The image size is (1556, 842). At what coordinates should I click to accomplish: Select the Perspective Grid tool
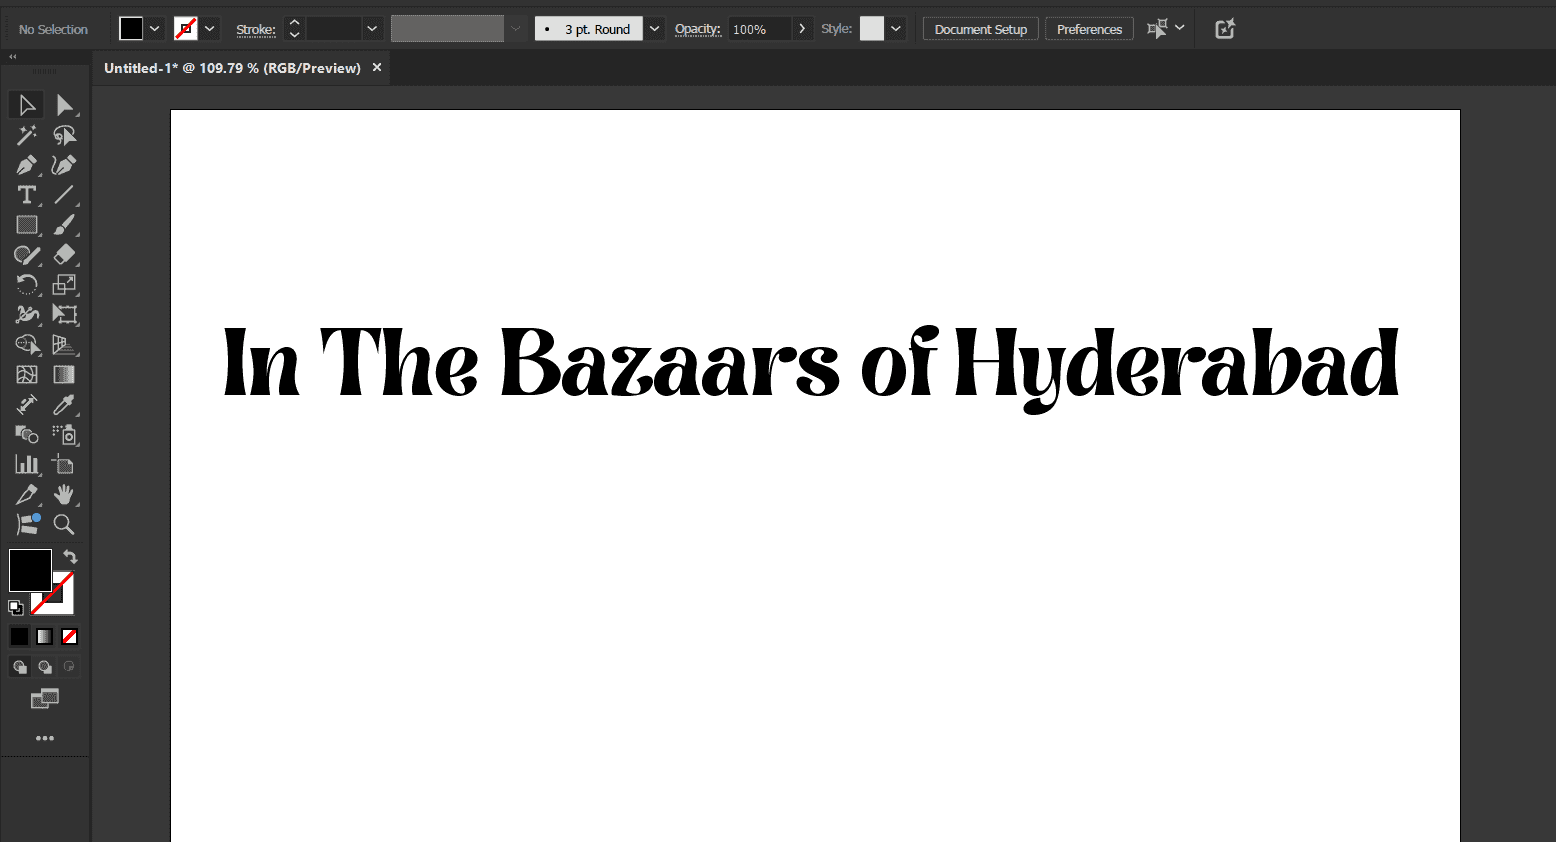pos(65,345)
